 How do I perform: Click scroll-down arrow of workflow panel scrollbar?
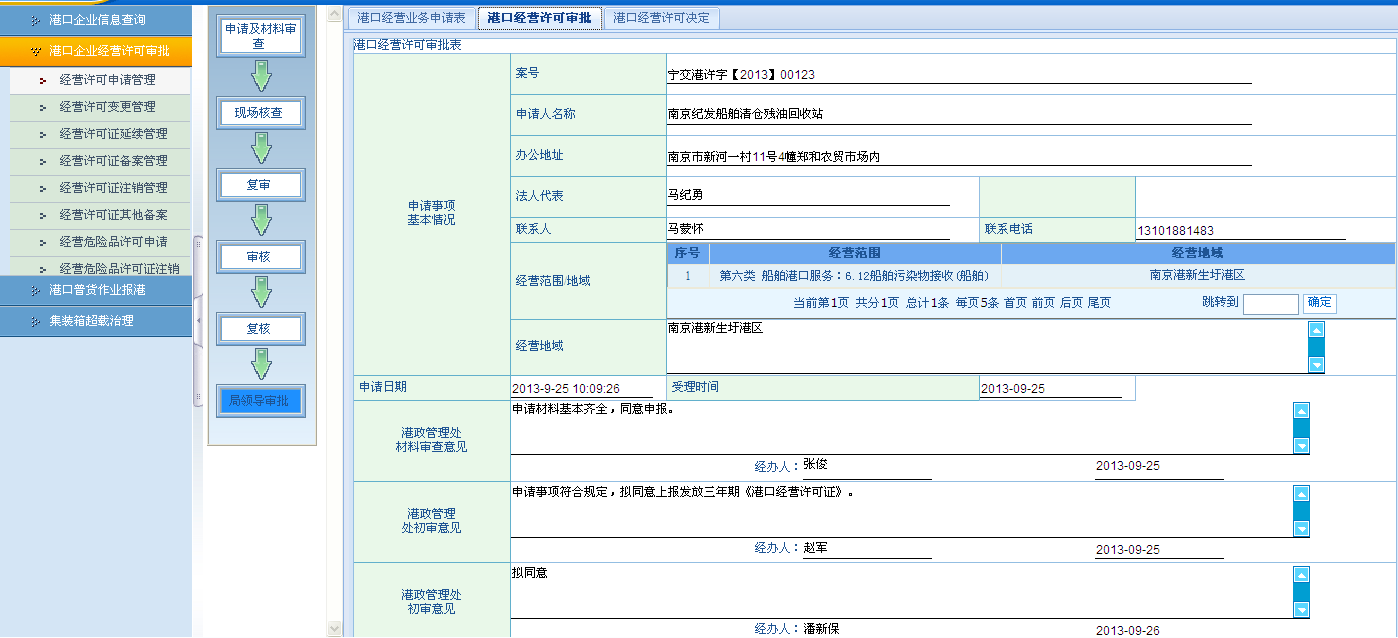click(334, 628)
